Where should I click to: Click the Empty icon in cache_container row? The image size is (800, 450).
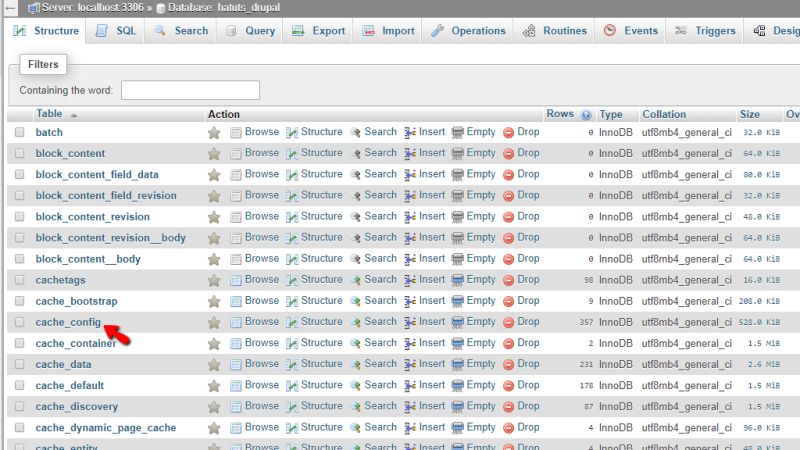point(458,343)
